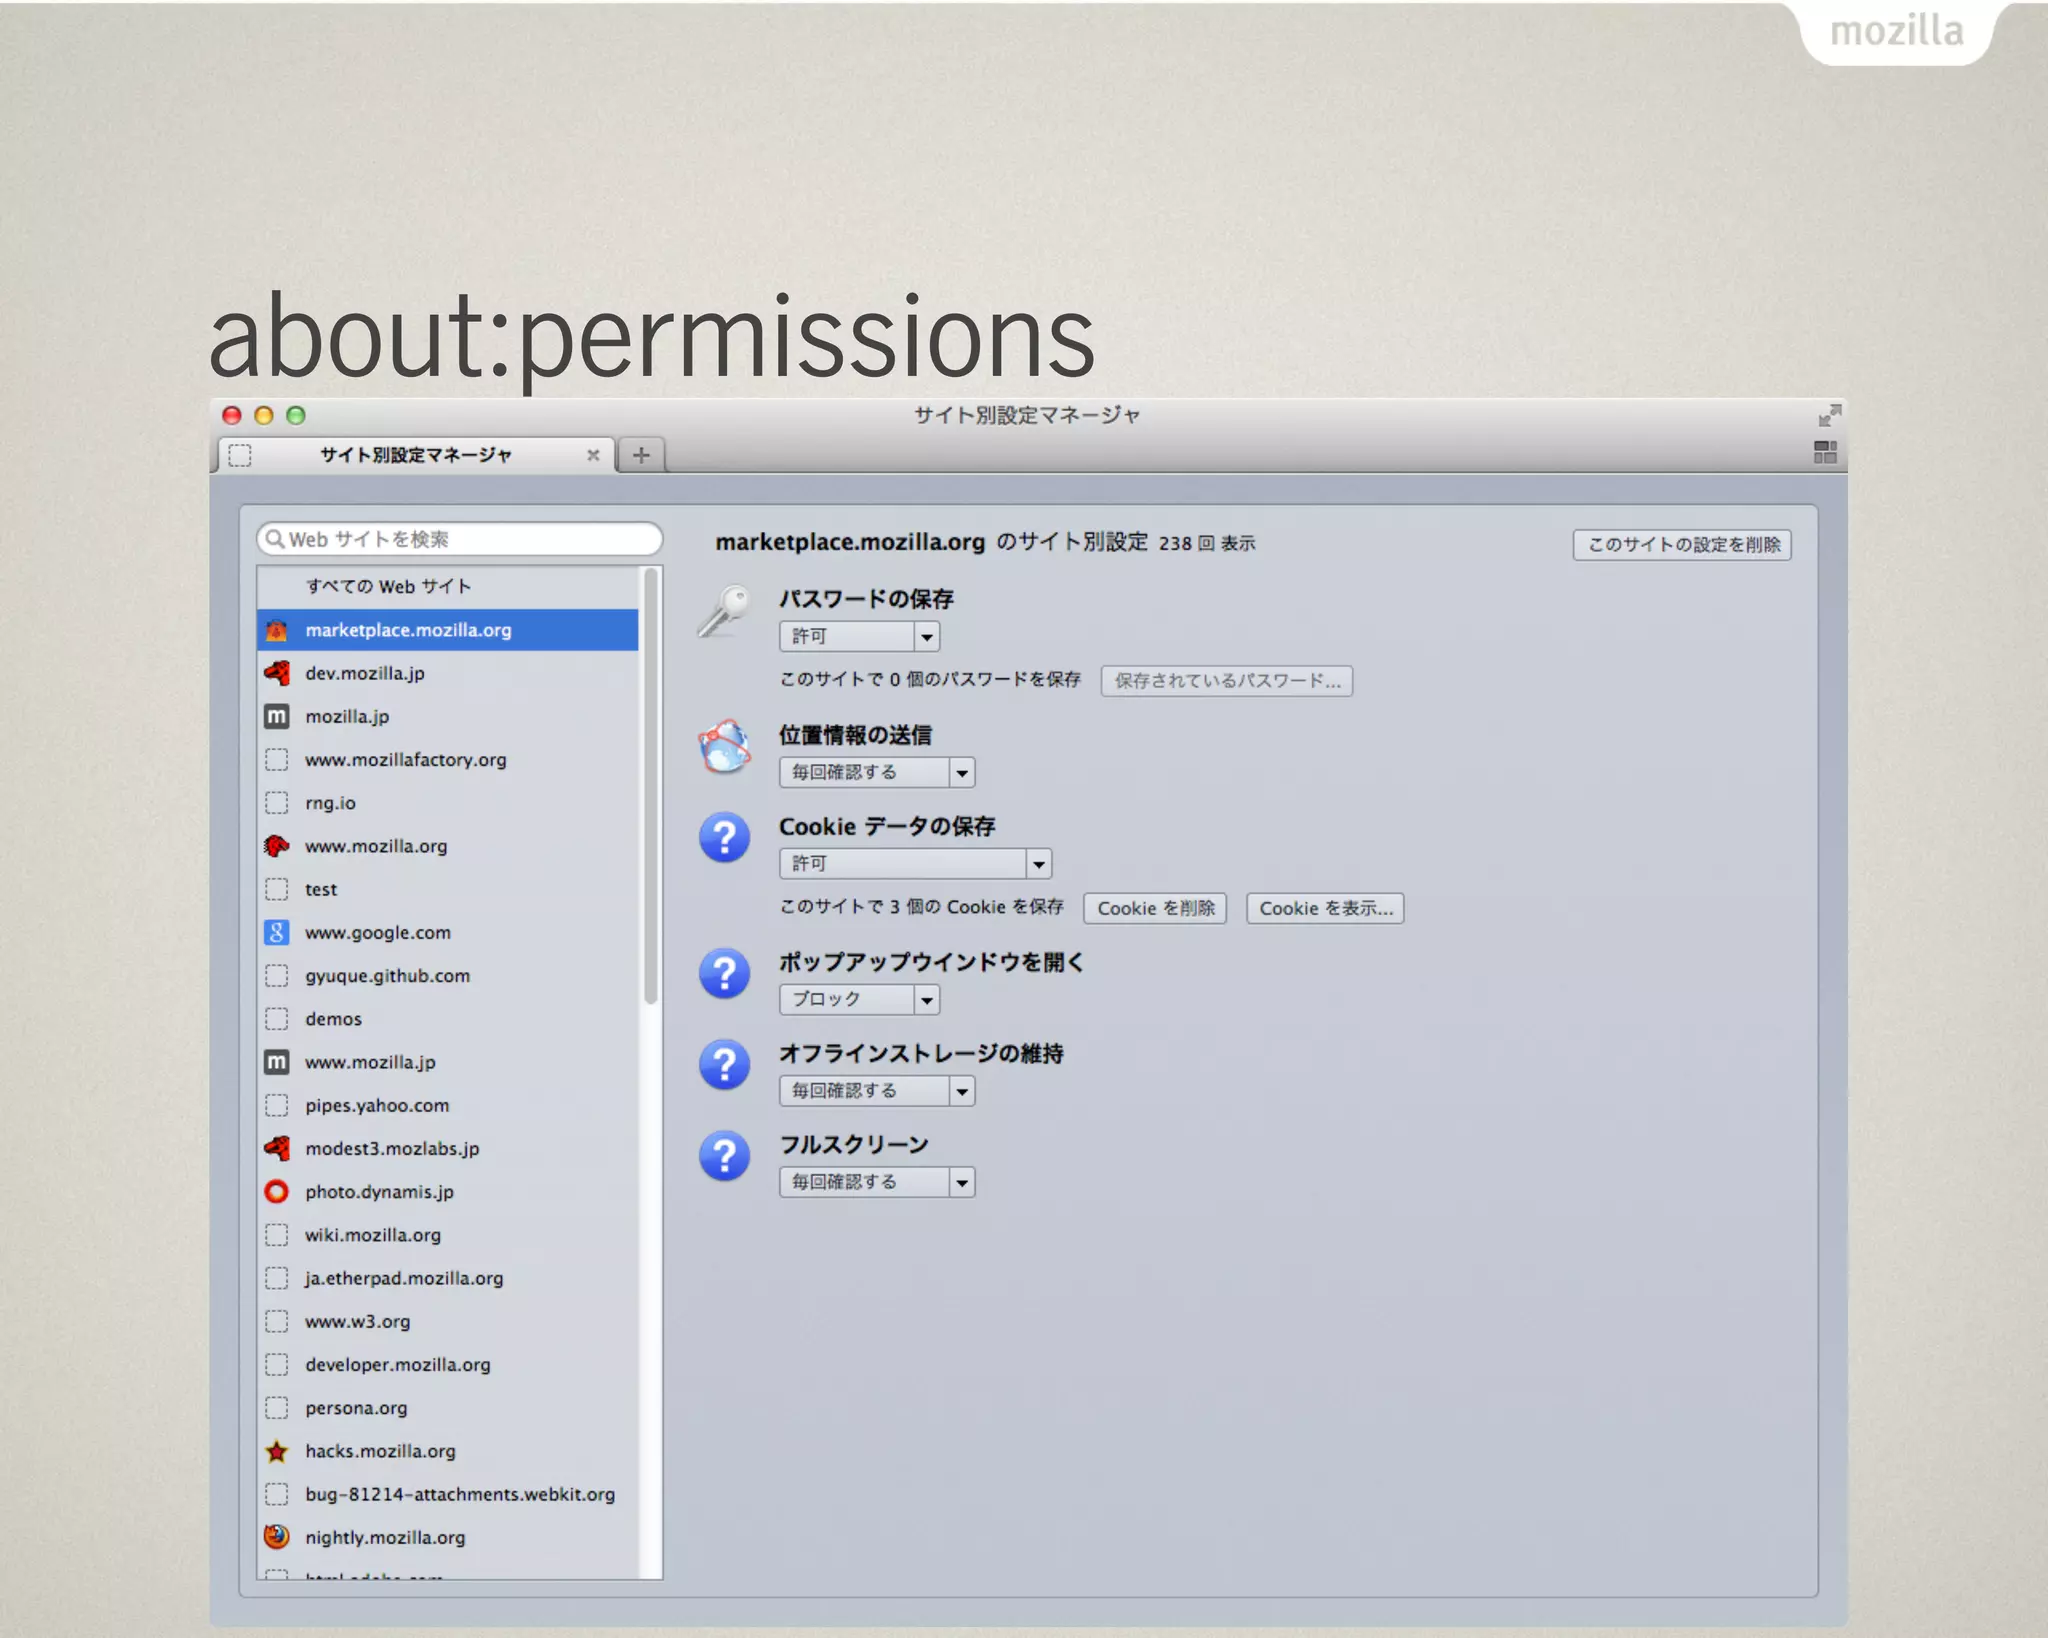
Task: Click the globe icon for location sharing
Action: (x=724, y=746)
